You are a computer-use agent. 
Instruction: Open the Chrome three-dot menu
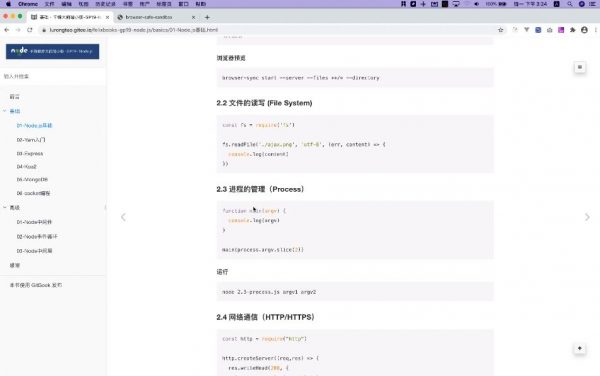(596, 30)
